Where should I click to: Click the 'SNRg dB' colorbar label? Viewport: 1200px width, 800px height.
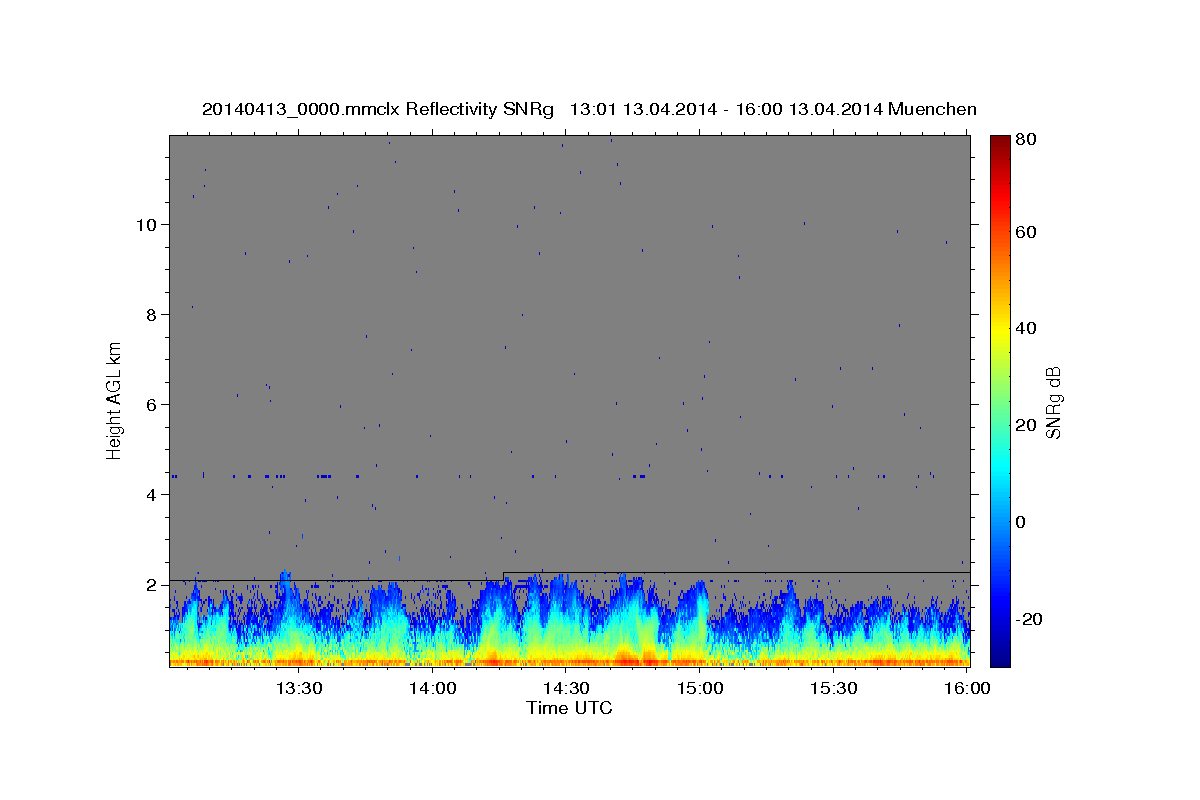point(1053,402)
